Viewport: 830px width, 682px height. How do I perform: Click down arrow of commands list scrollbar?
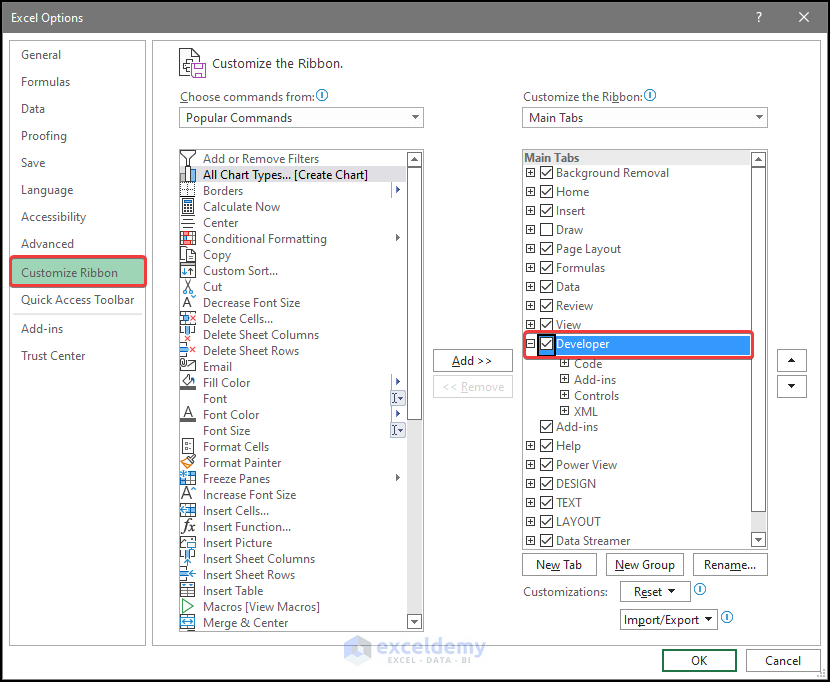pos(414,621)
